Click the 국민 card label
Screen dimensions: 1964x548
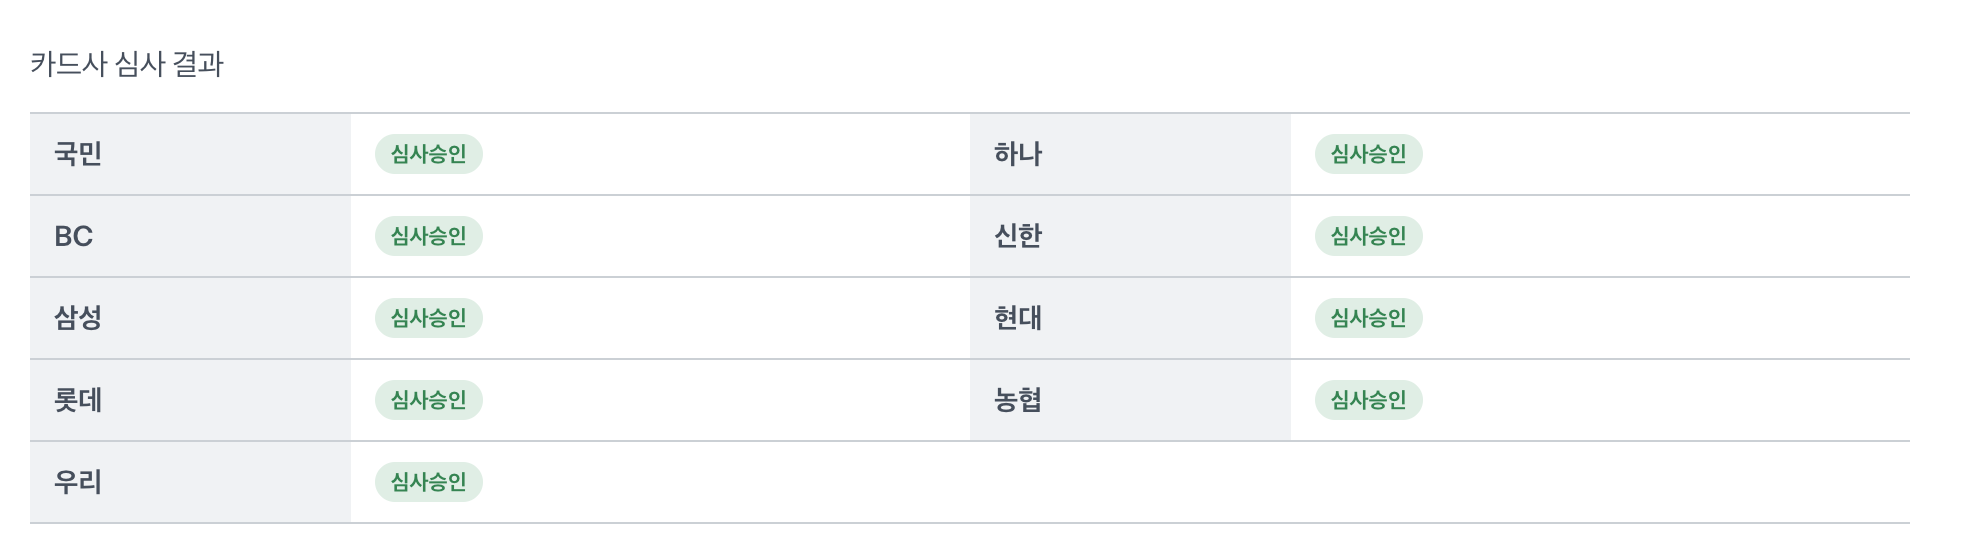pyautogui.click(x=78, y=154)
